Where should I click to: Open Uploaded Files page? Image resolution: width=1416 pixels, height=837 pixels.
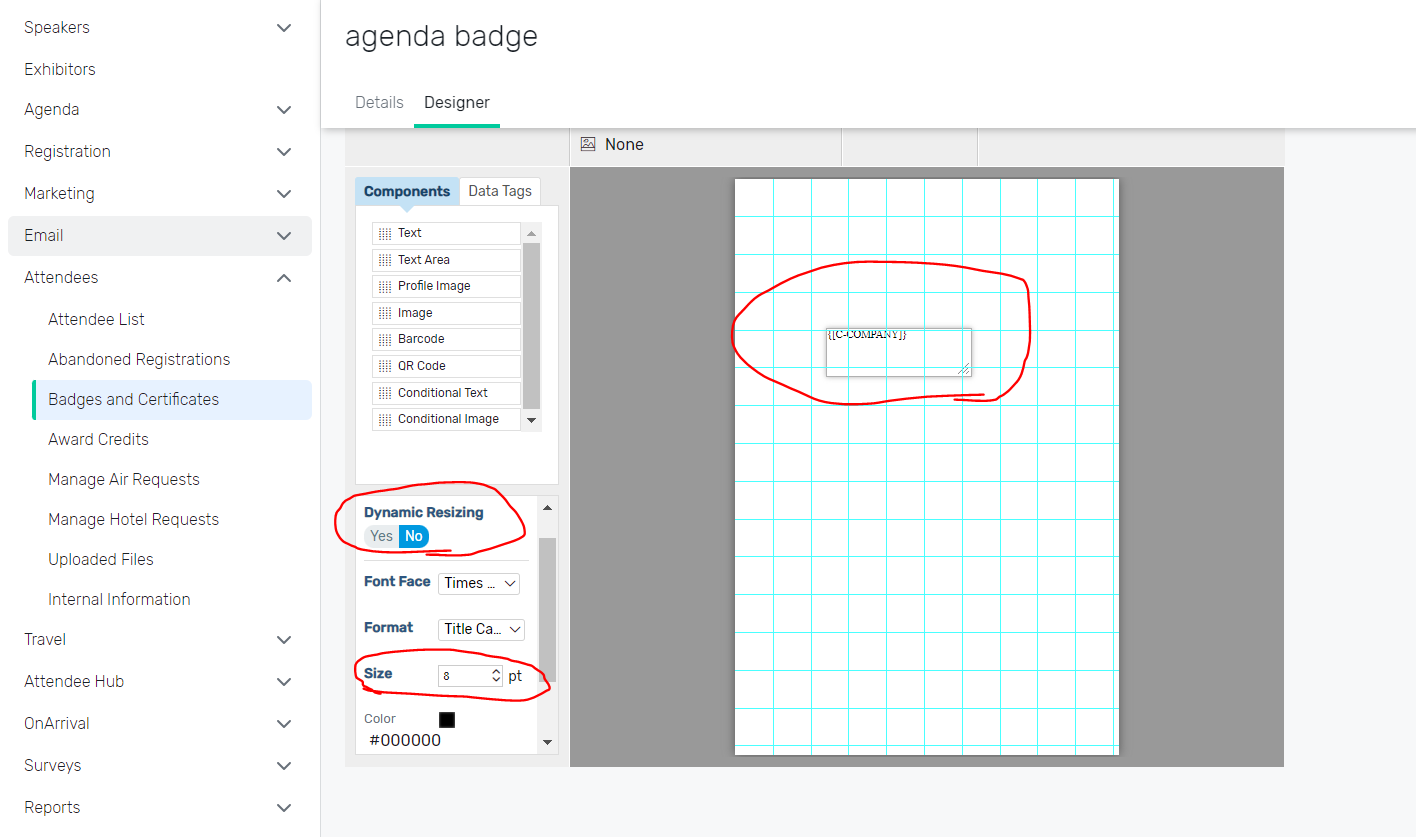click(101, 559)
